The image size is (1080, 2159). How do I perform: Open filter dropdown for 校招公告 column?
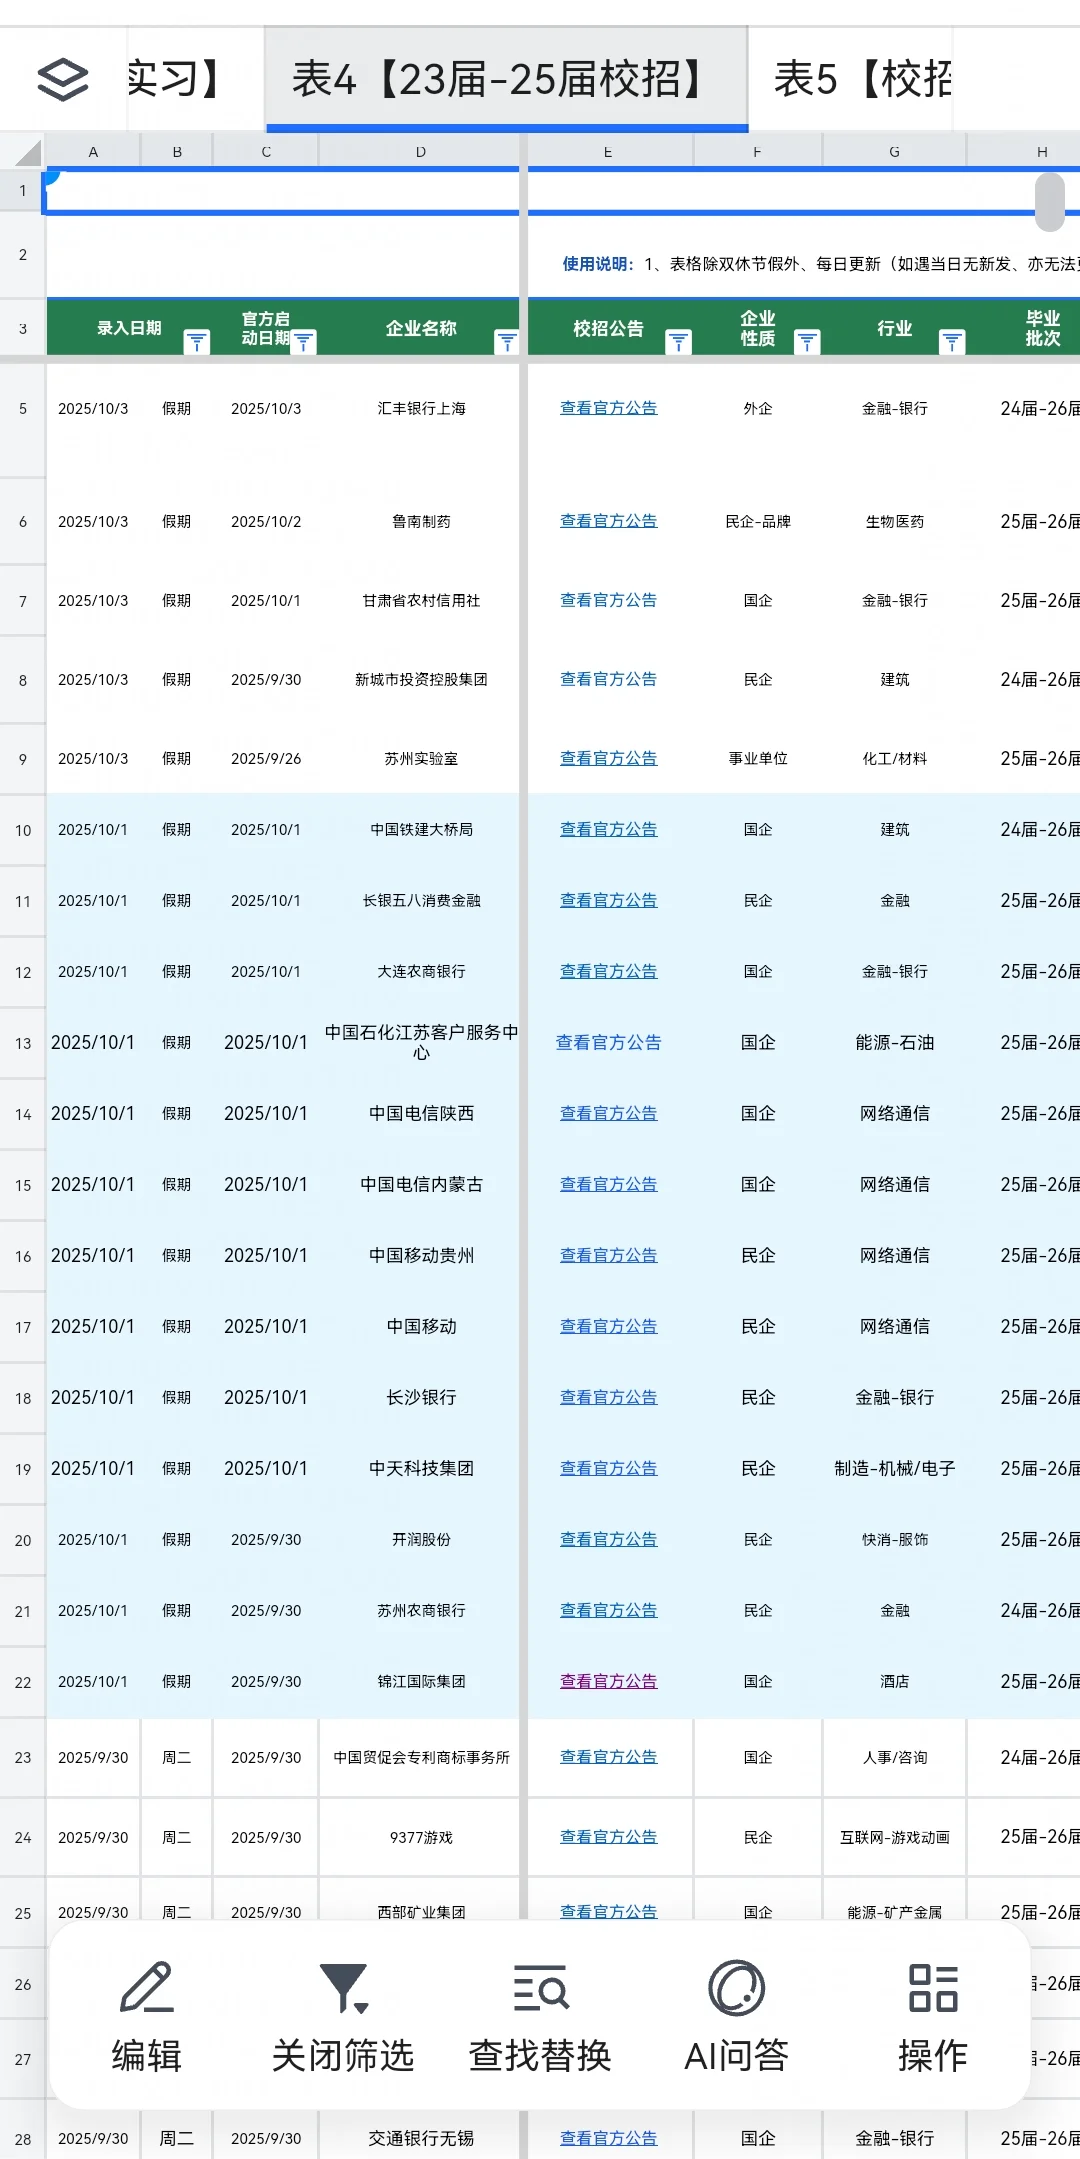point(679,342)
